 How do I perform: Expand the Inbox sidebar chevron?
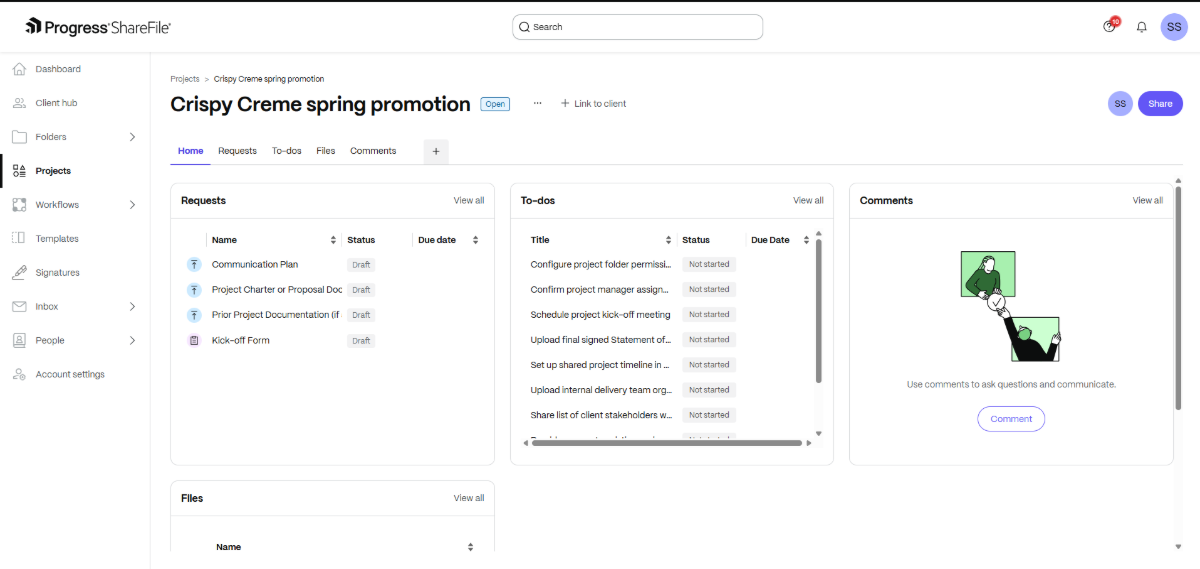click(132, 307)
